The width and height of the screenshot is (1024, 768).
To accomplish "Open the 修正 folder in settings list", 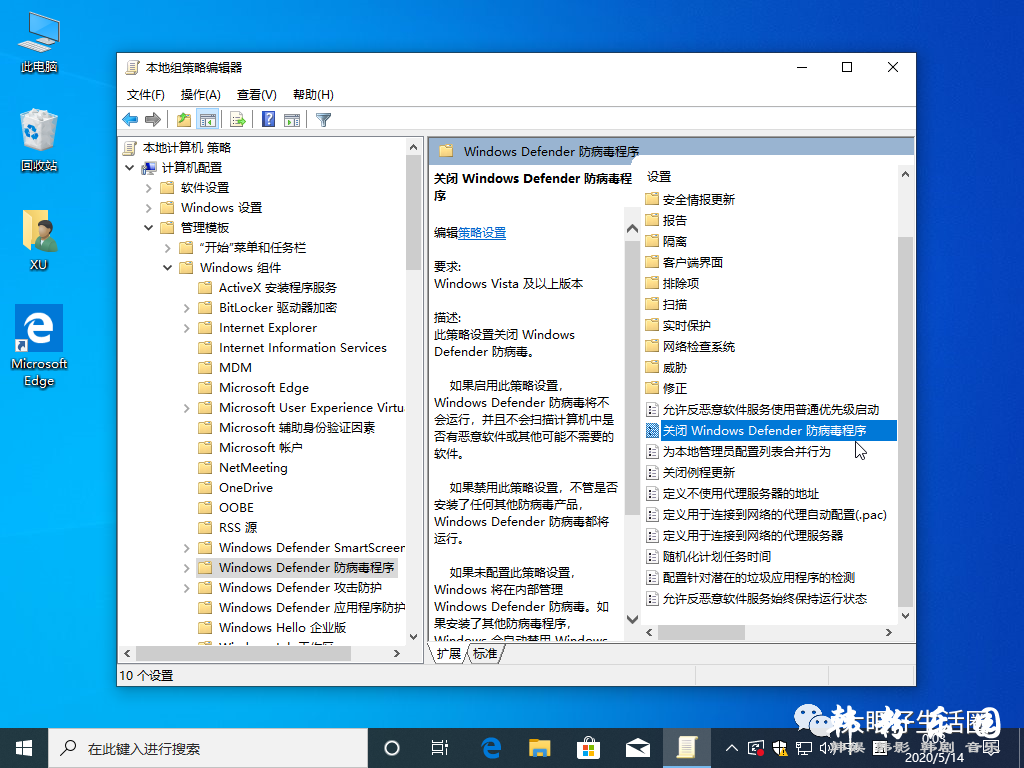I will tap(666, 388).
